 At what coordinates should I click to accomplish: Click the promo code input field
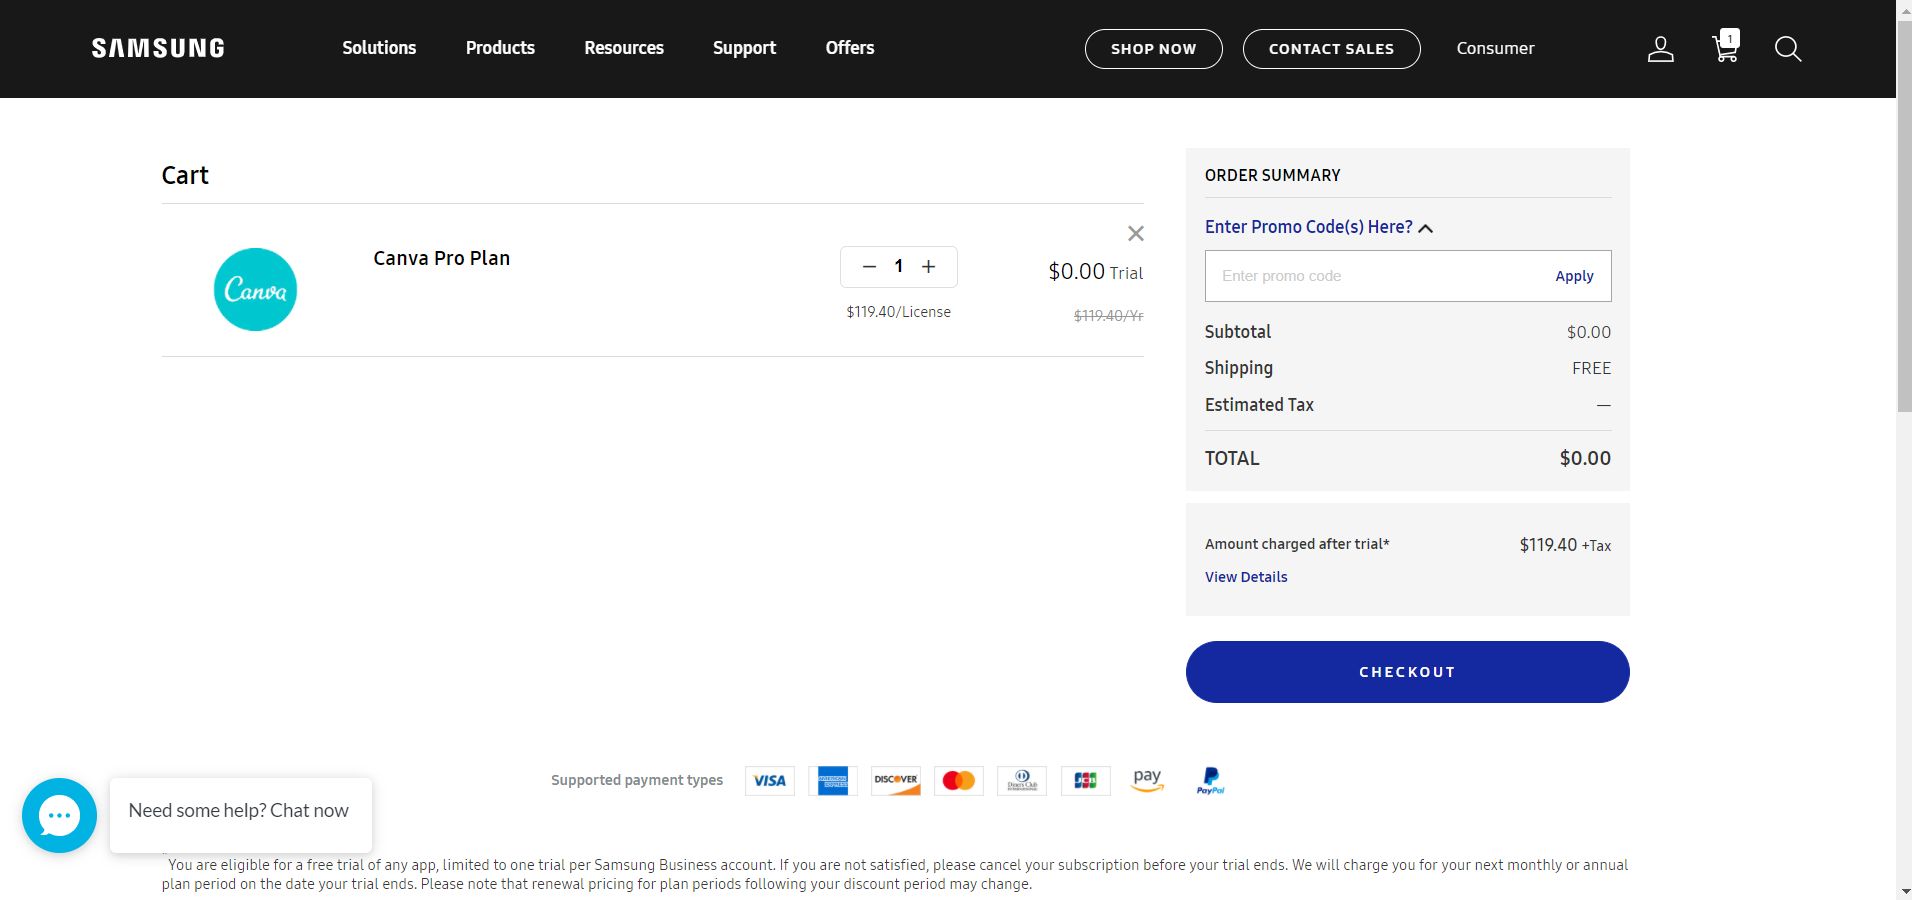pyautogui.click(x=1370, y=276)
